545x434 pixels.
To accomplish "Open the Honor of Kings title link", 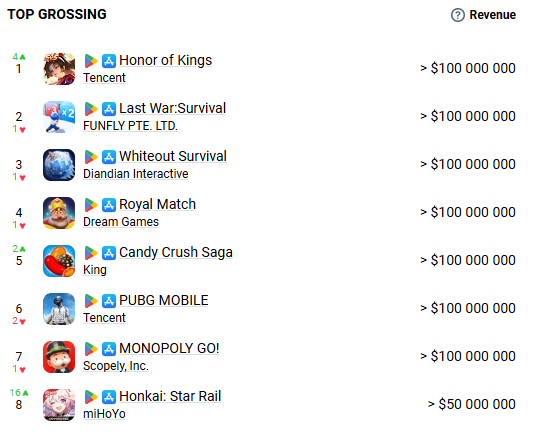I will click(165, 60).
